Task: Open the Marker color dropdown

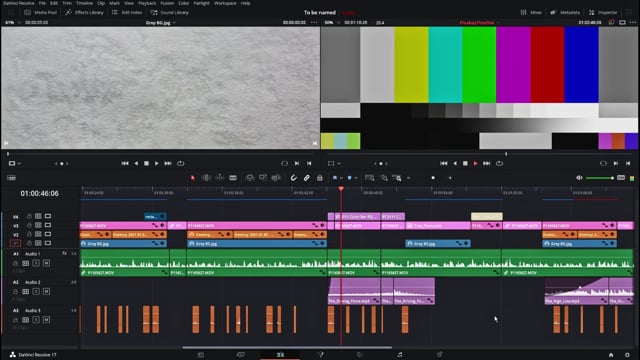Action: (x=356, y=178)
